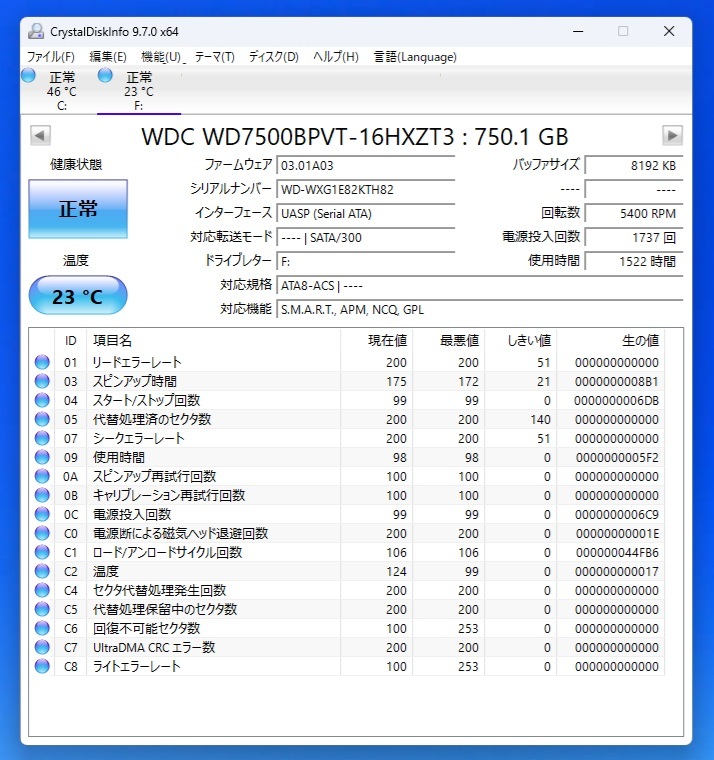Click status orb of row 04 スタート/ストップ回数
This screenshot has height=760, width=714.
(x=42, y=400)
